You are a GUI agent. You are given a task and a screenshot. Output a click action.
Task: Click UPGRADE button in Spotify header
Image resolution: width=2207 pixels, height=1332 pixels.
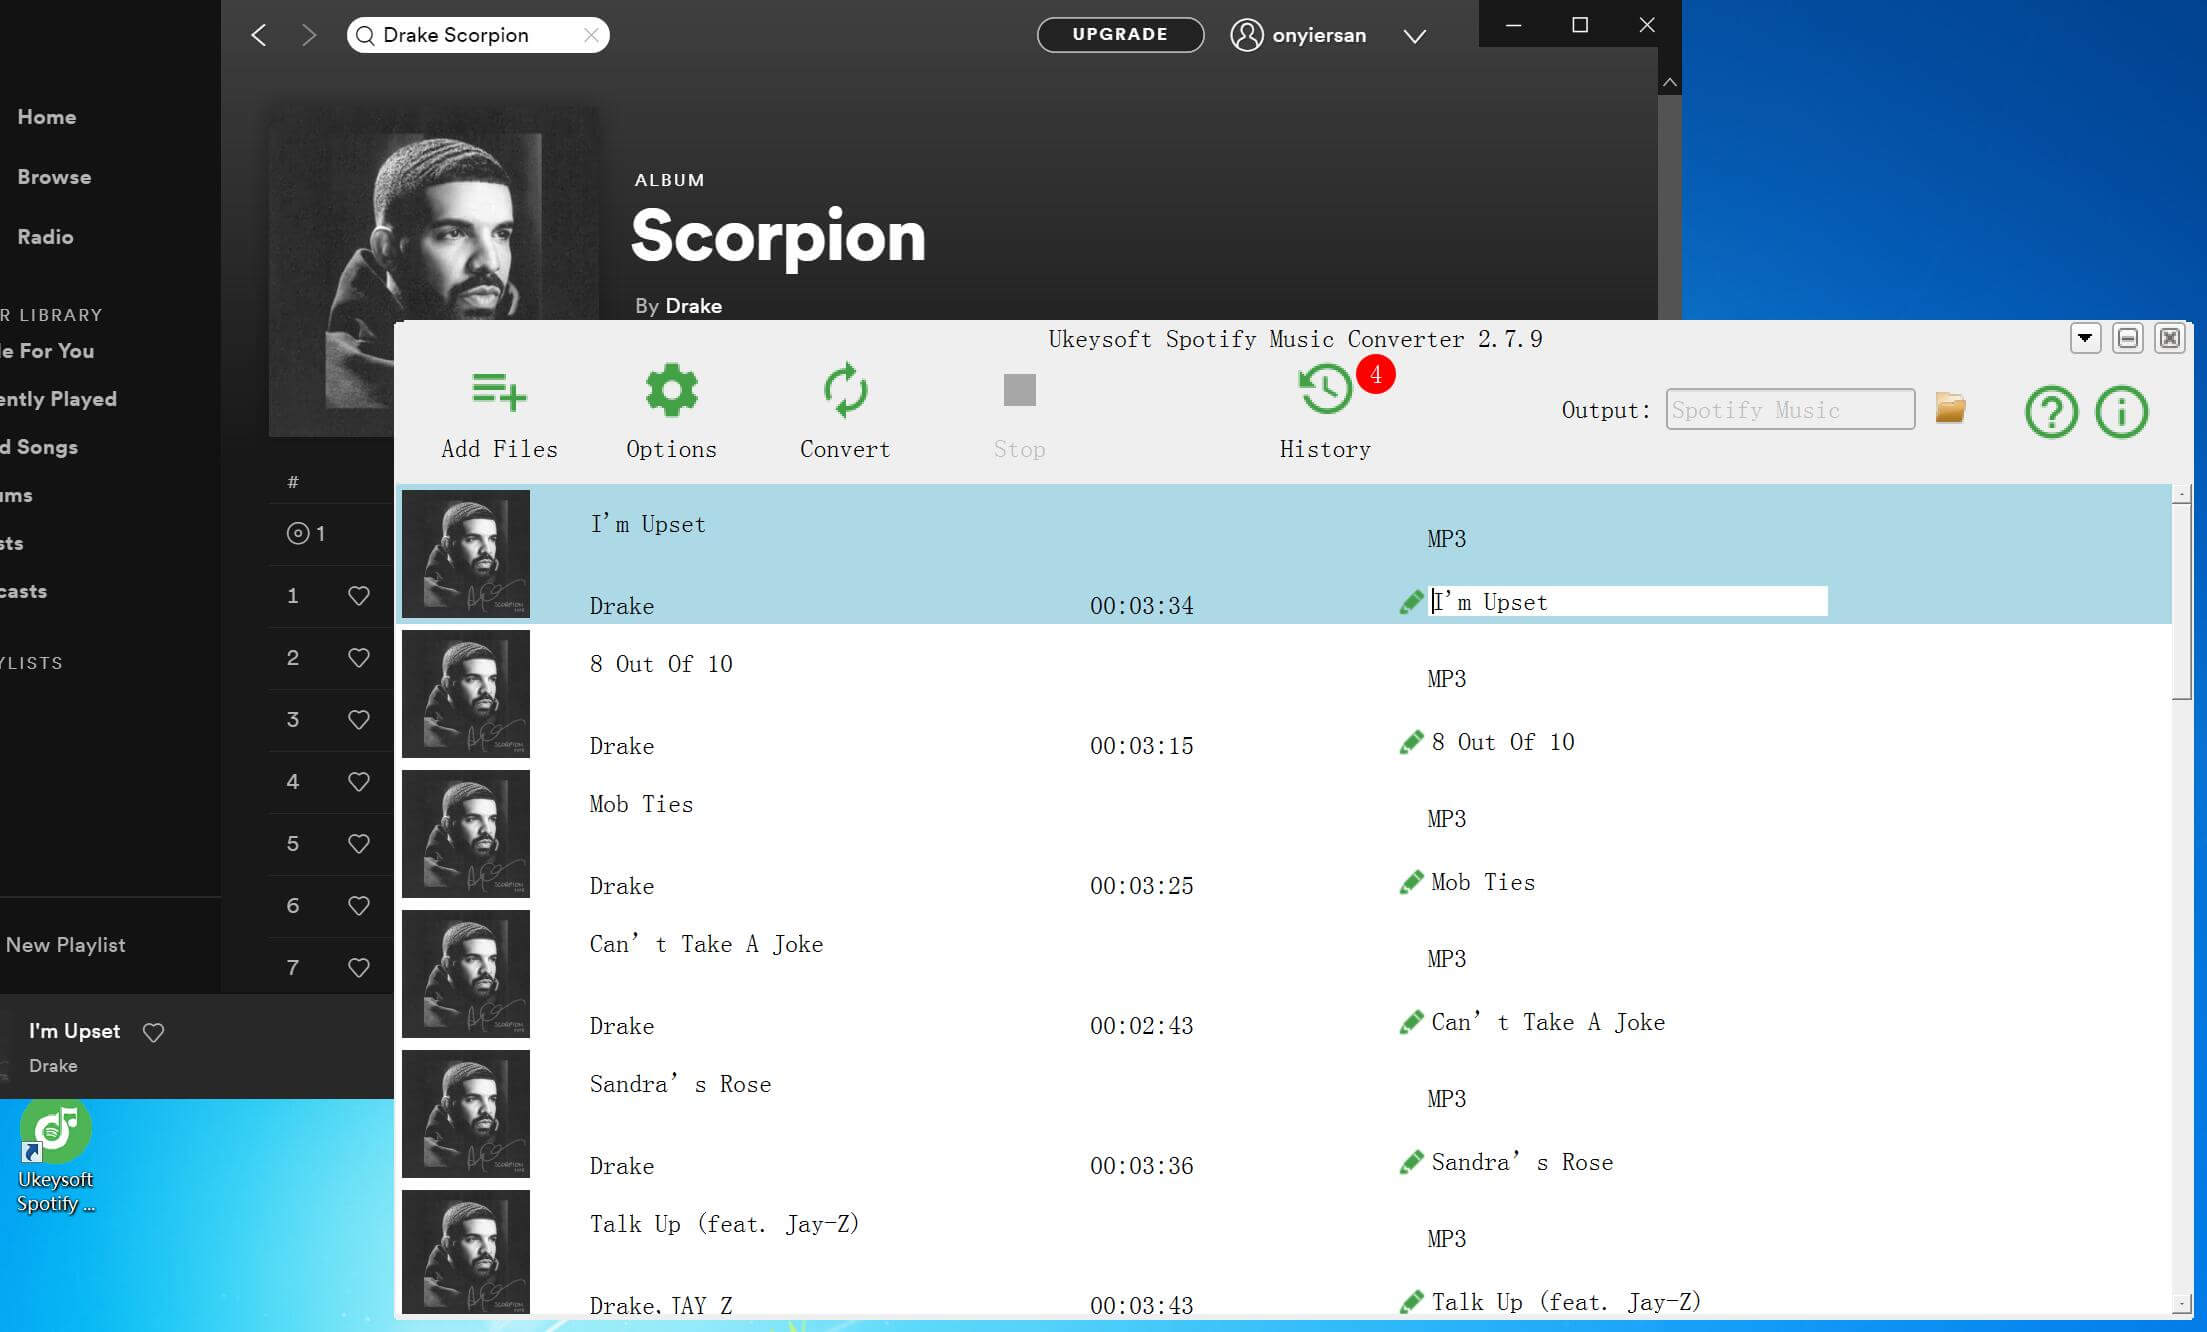(x=1118, y=35)
